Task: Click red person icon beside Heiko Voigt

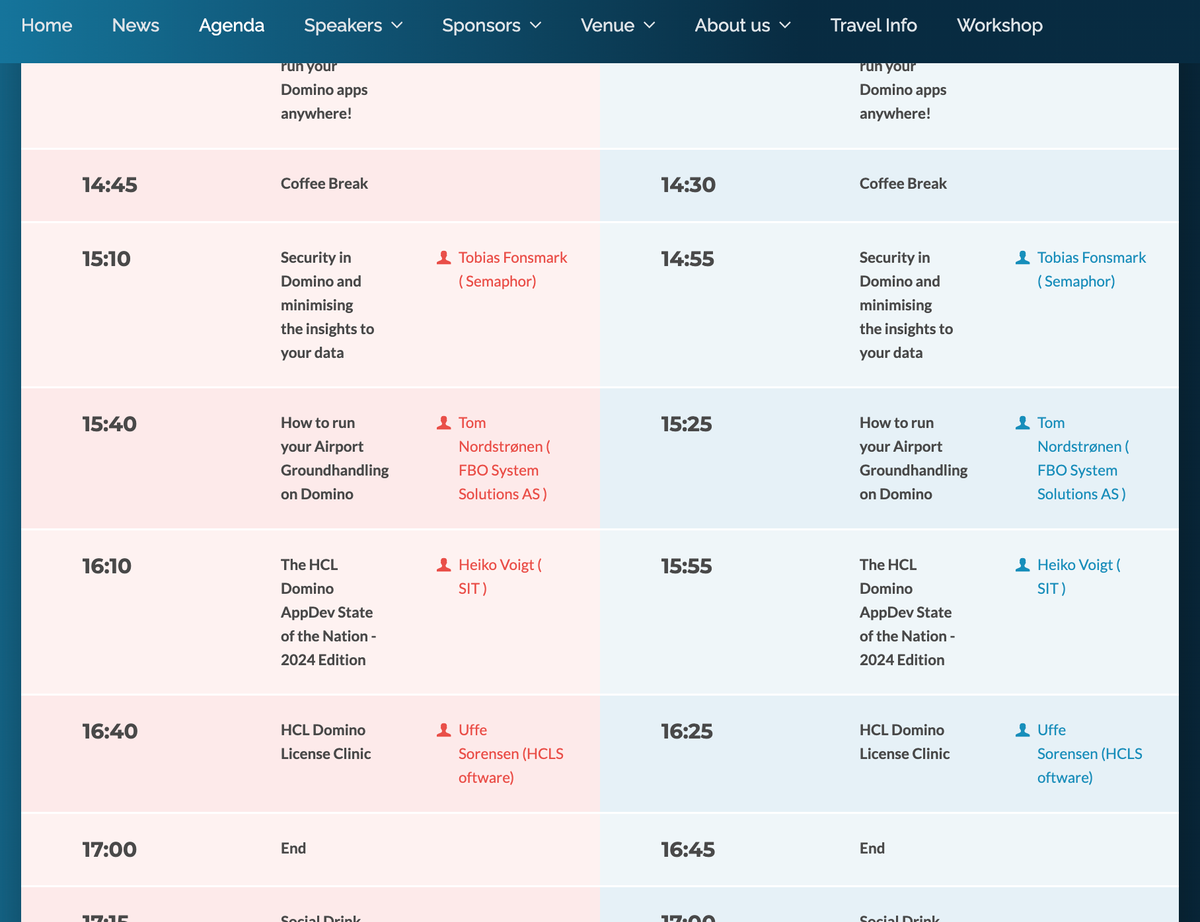Action: (x=444, y=565)
